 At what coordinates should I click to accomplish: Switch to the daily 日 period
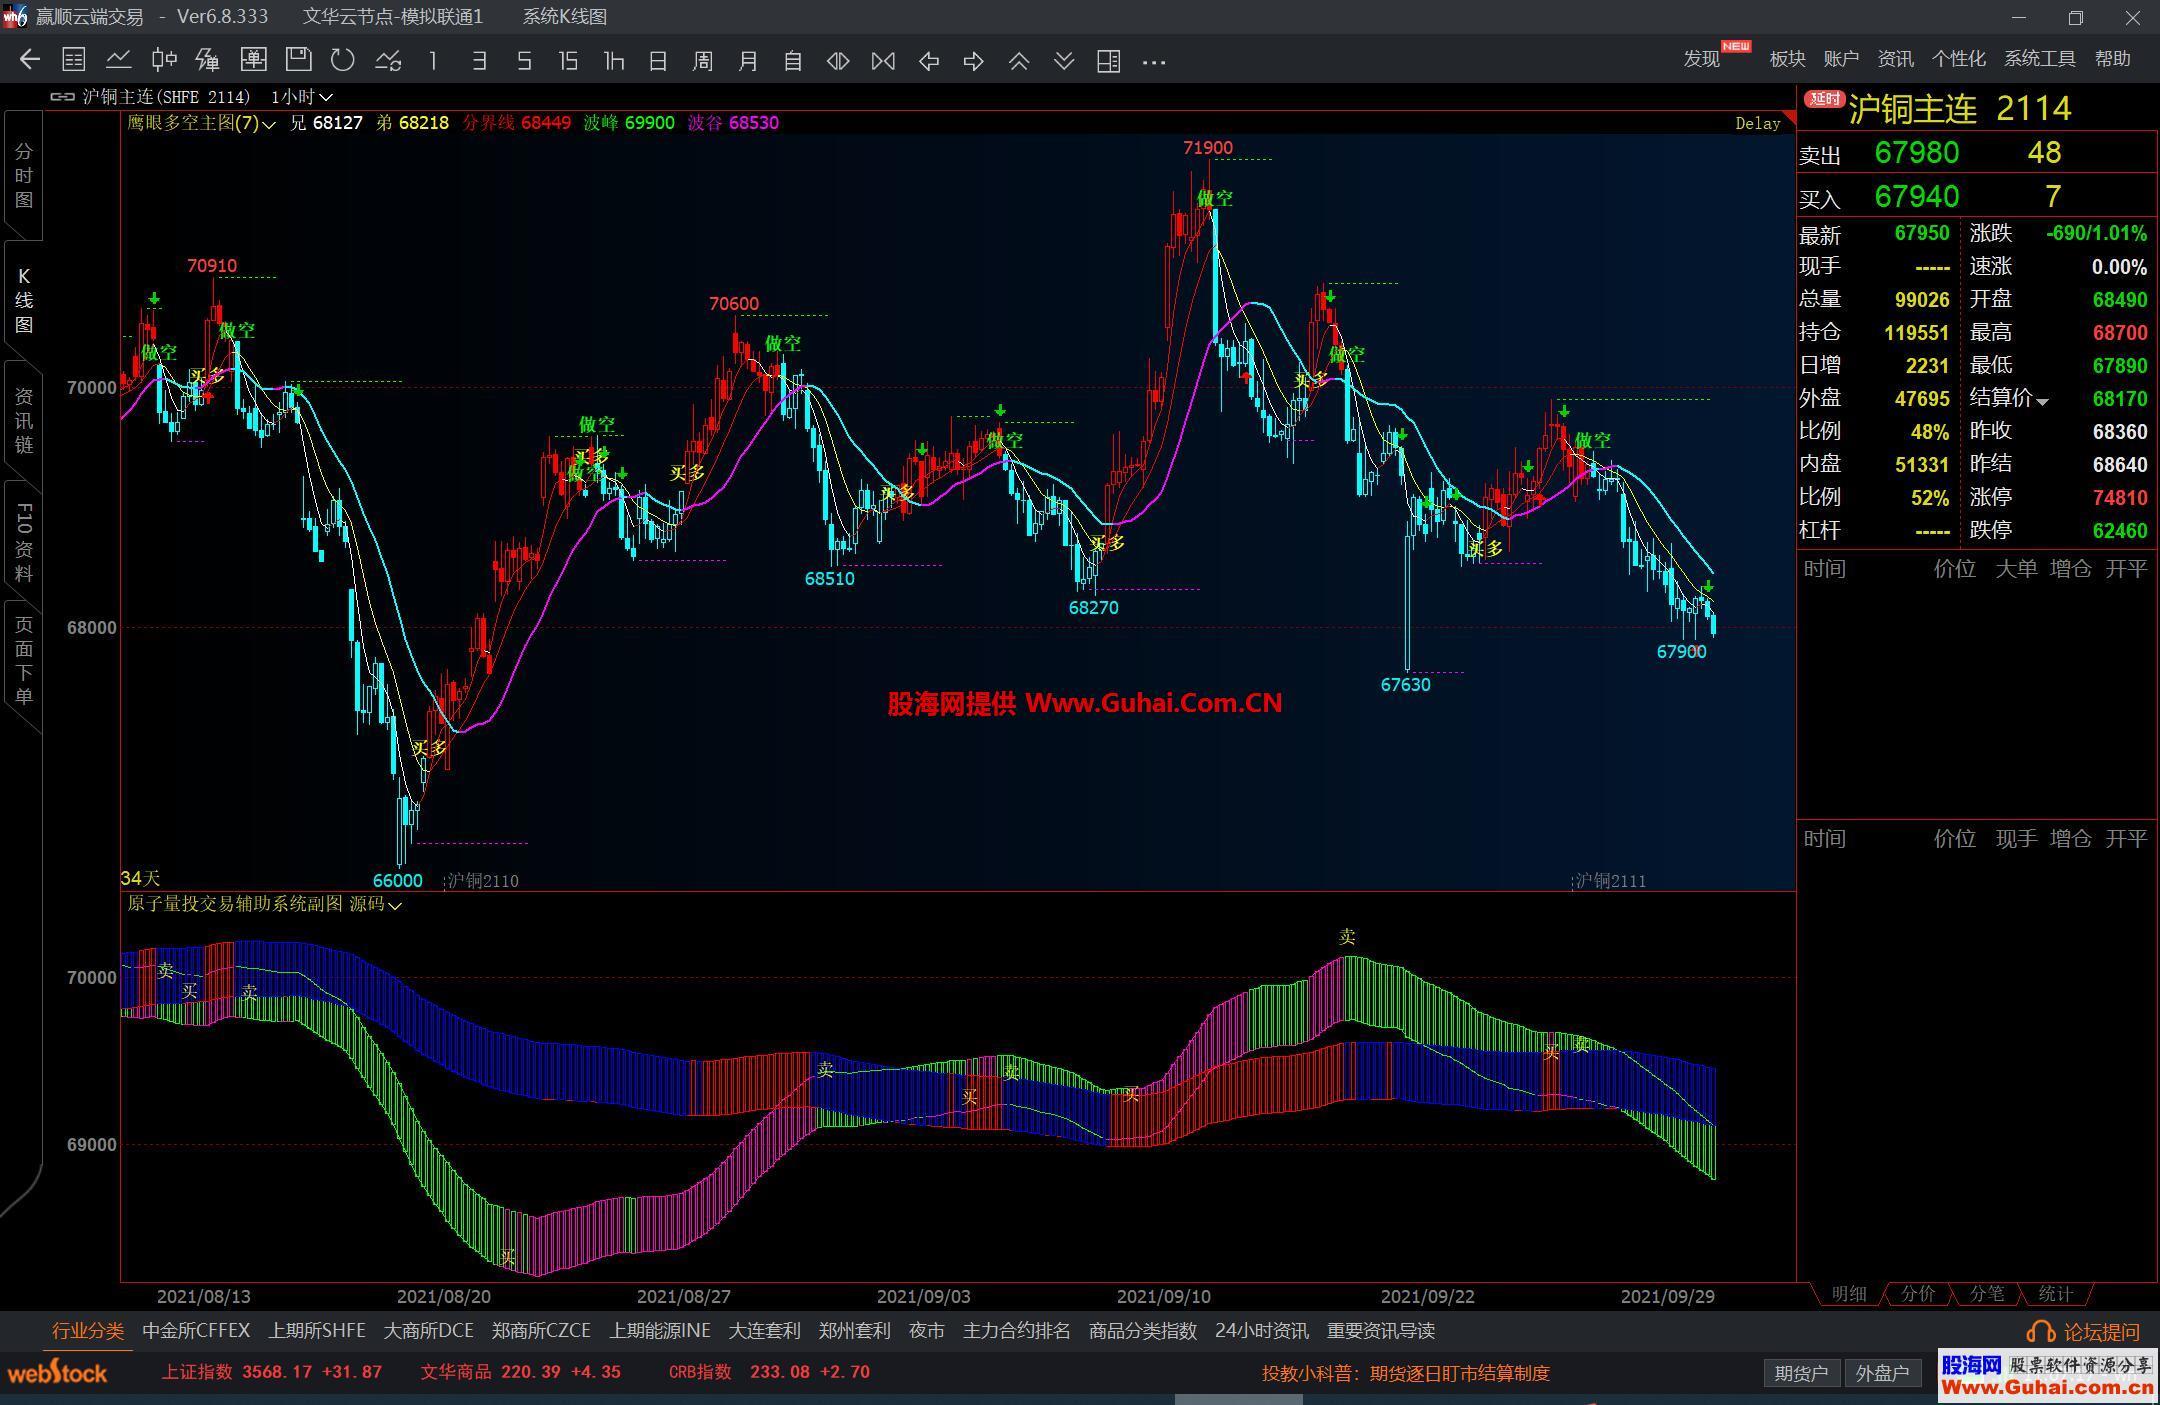coord(658,61)
